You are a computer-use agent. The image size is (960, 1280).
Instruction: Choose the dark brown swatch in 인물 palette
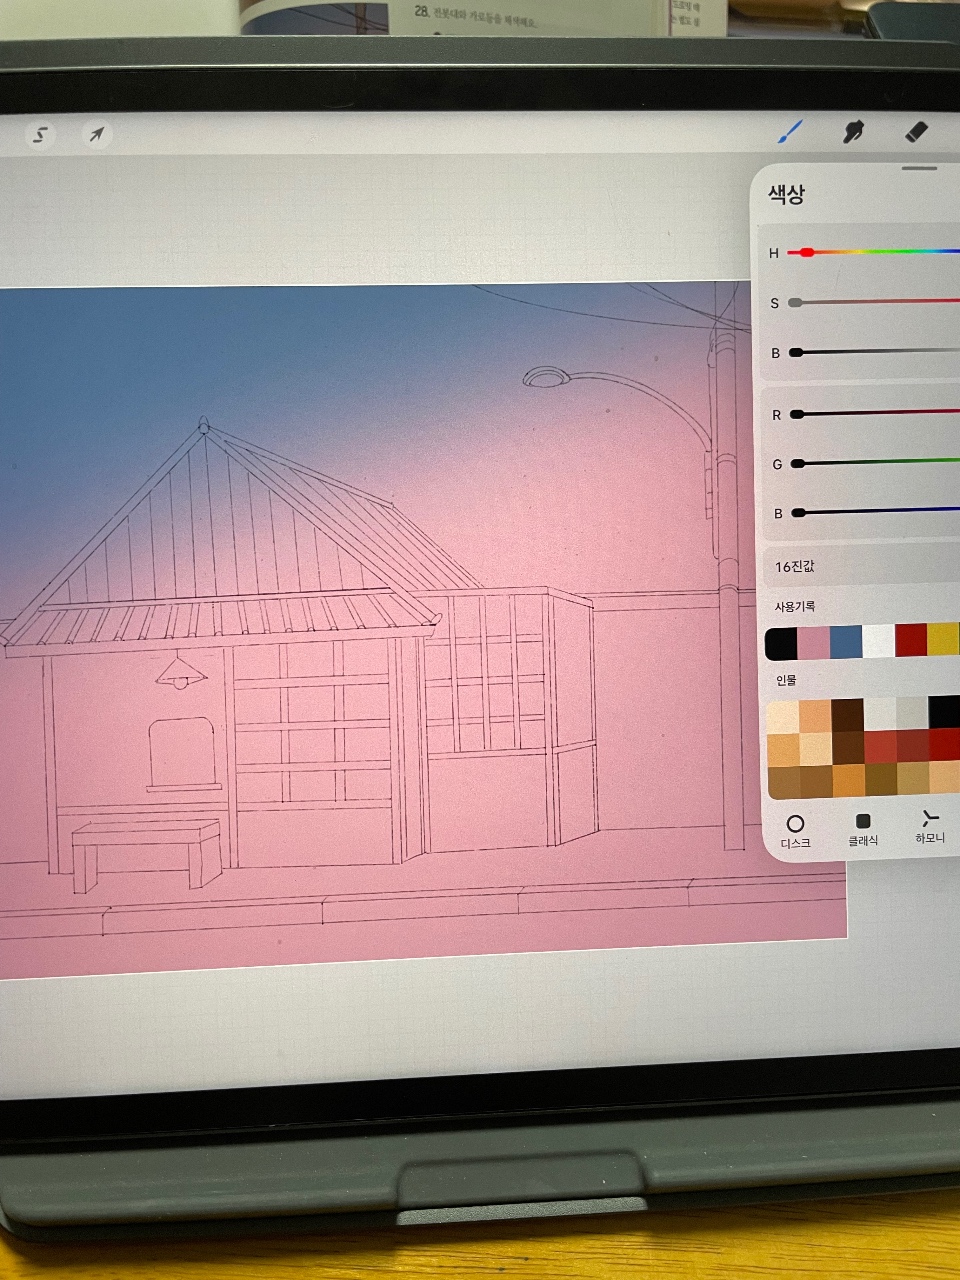[x=847, y=714]
